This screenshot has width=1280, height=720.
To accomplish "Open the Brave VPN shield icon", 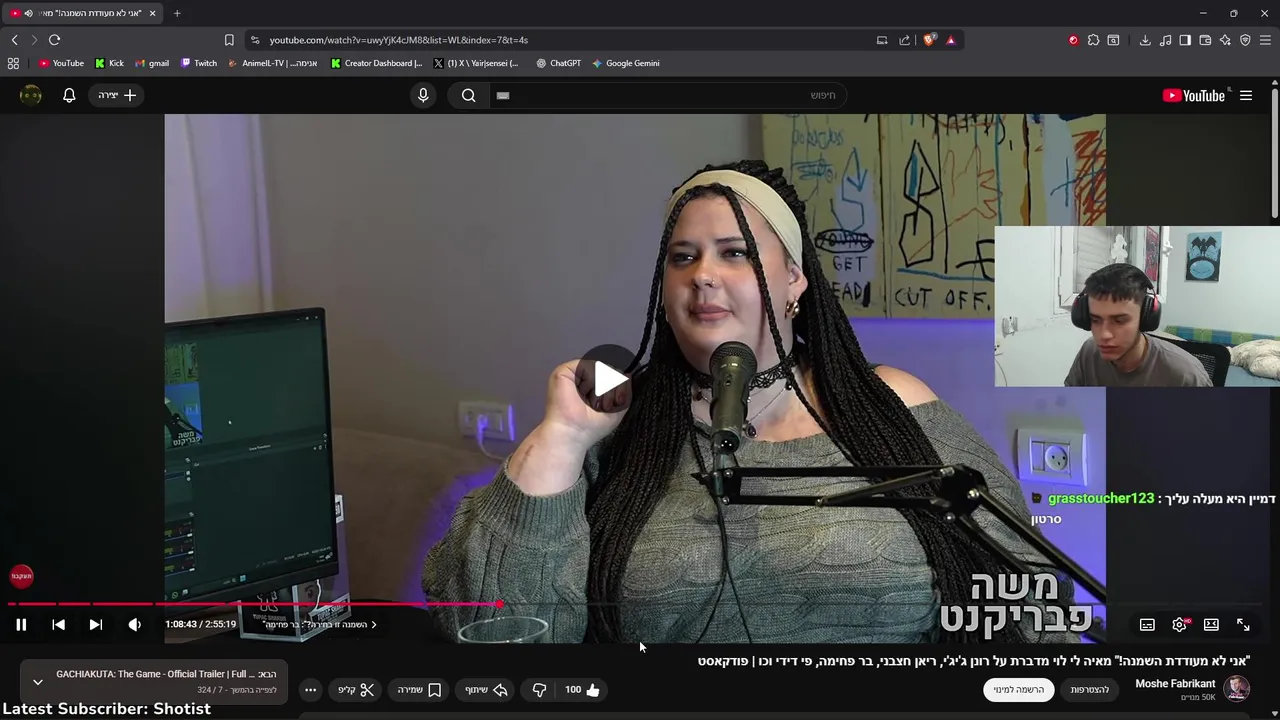I will (1245, 40).
